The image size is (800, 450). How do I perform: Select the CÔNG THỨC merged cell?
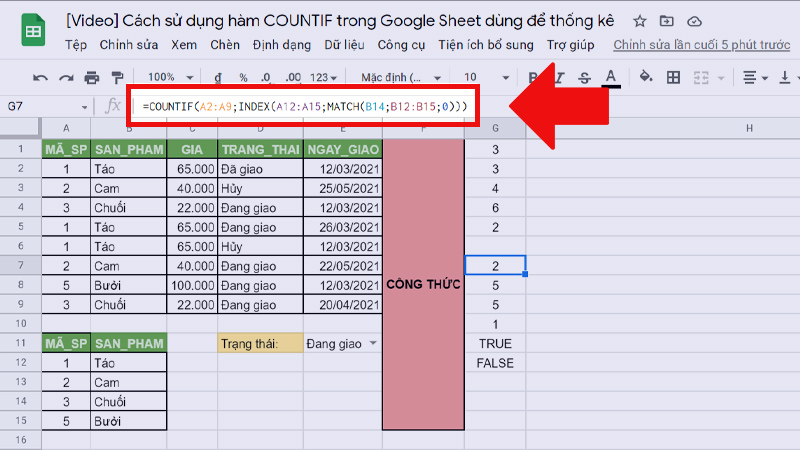[423, 285]
